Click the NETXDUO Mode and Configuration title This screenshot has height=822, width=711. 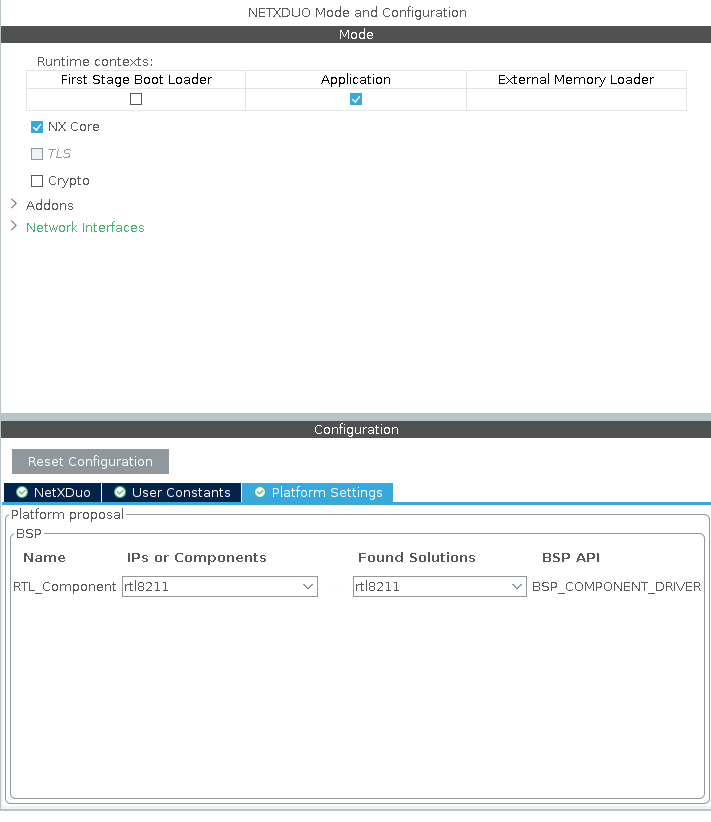pos(357,13)
